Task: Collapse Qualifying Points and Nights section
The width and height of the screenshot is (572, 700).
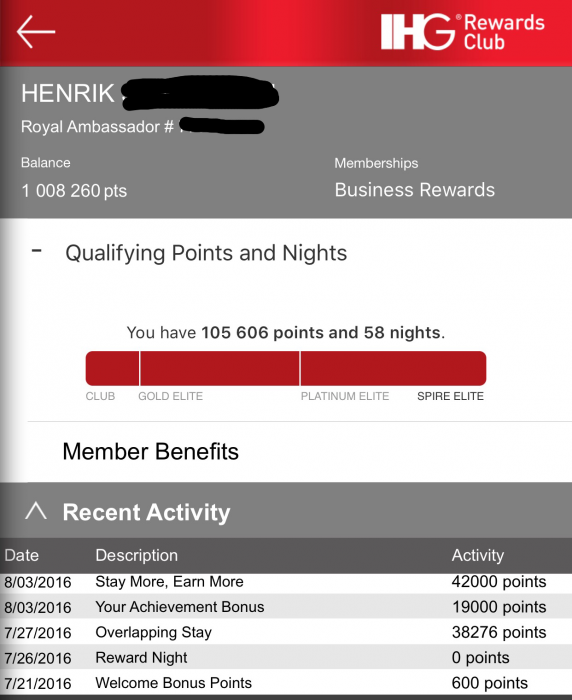Action: pos(37,251)
